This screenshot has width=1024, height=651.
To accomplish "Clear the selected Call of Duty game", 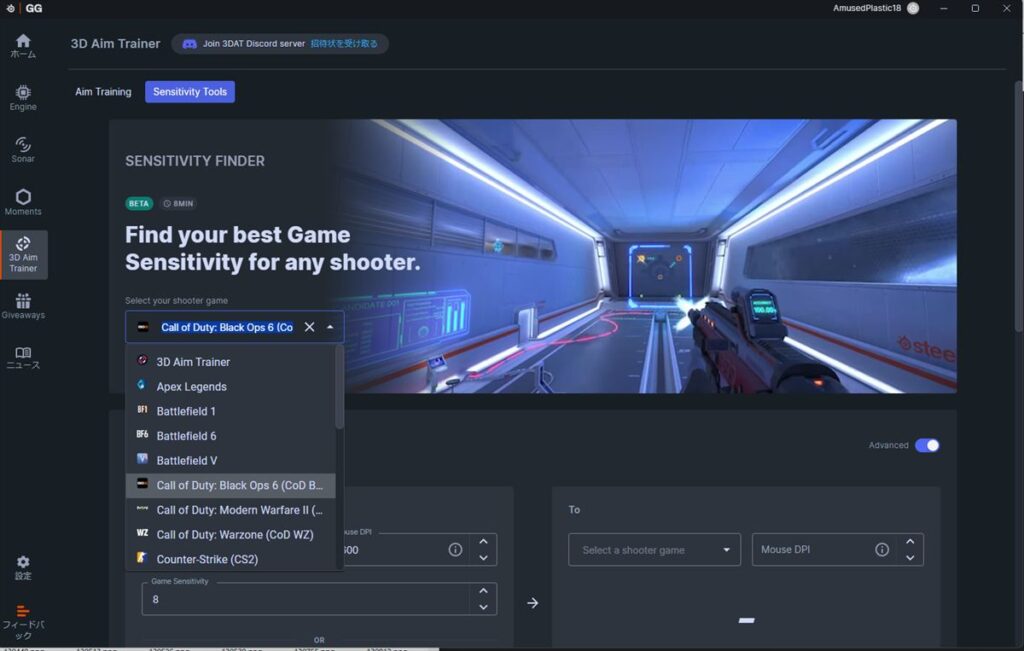I will click(x=309, y=327).
